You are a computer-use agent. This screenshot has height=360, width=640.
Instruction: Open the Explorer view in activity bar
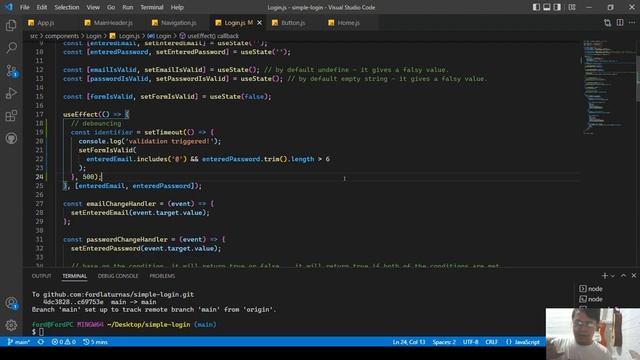[11, 25]
